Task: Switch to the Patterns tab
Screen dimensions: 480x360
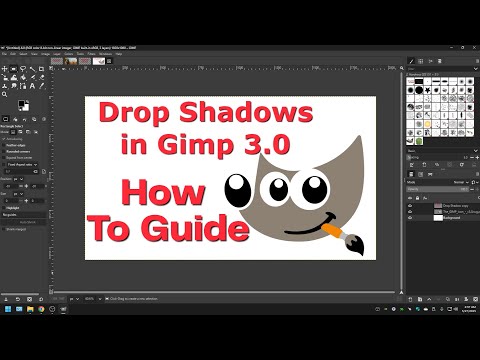Action: [x=421, y=61]
